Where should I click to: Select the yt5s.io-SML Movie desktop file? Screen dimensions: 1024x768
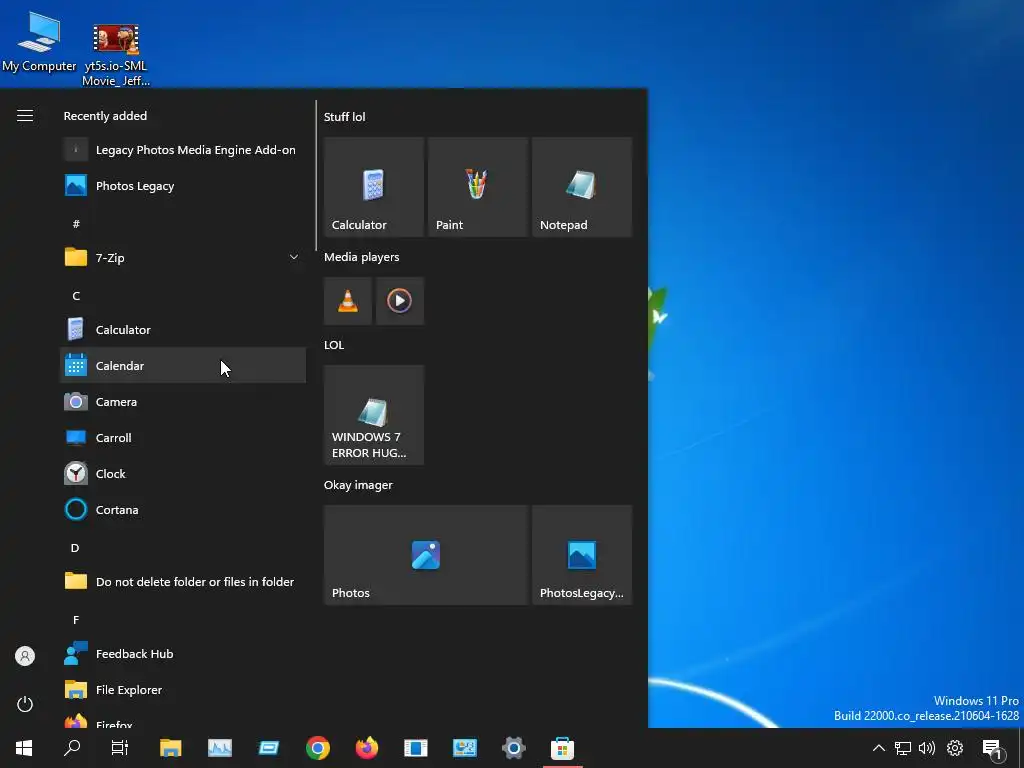(116, 55)
